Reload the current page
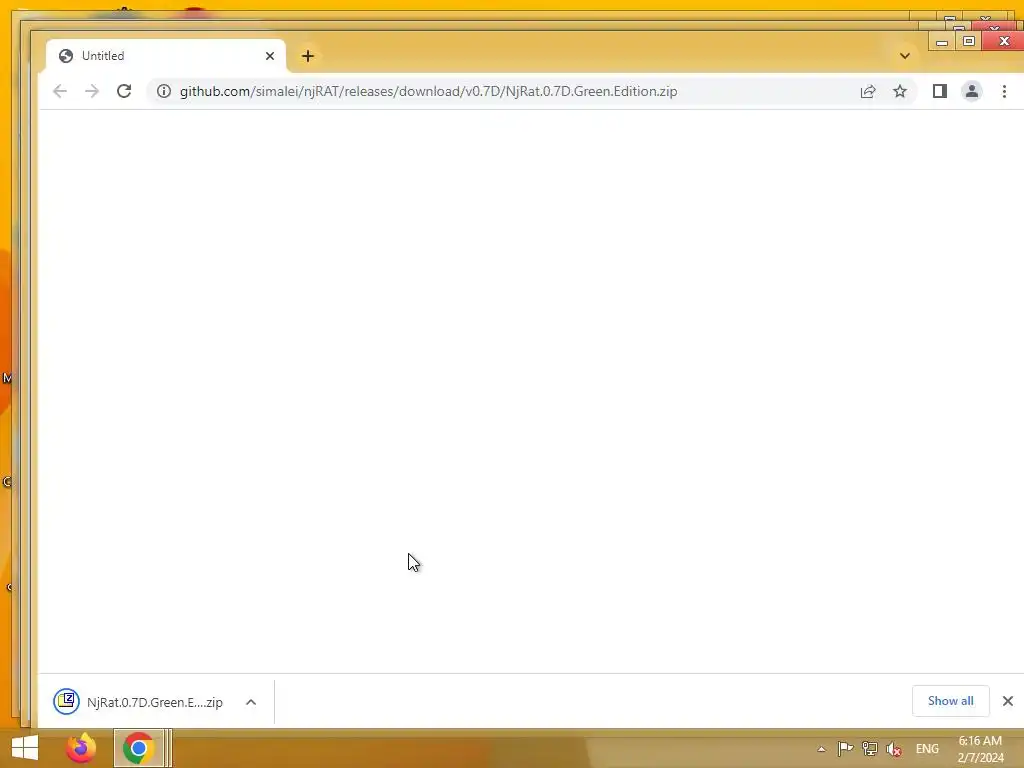Image resolution: width=1024 pixels, height=768 pixels. 124,91
